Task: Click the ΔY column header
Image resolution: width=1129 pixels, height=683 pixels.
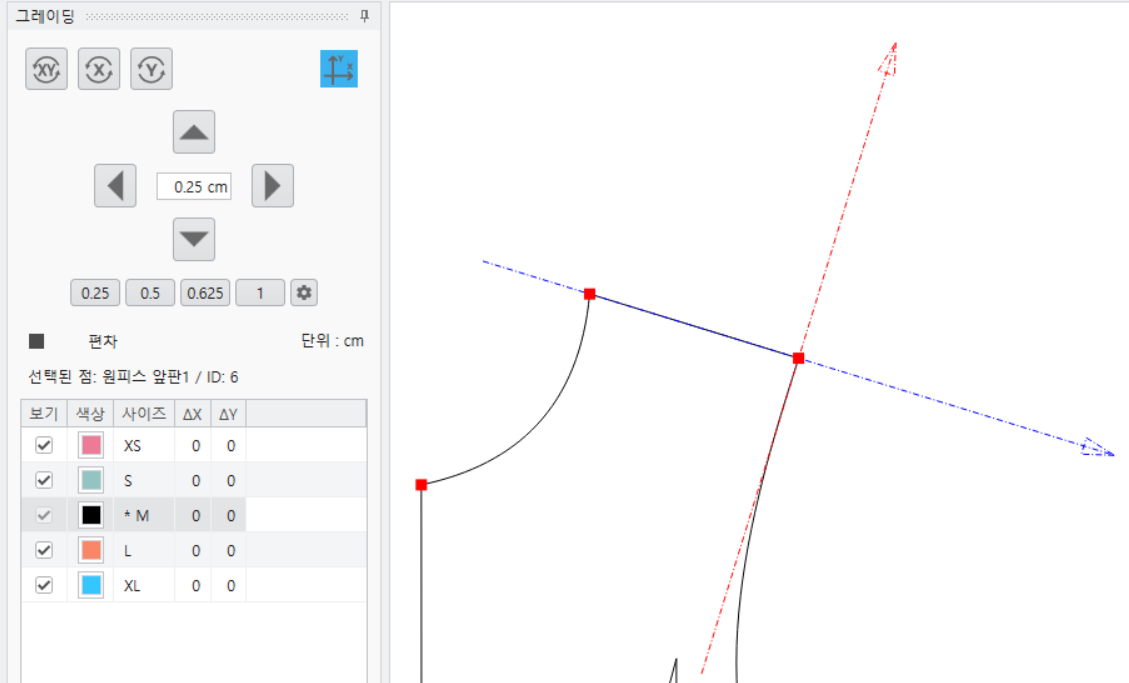Action: 228,414
